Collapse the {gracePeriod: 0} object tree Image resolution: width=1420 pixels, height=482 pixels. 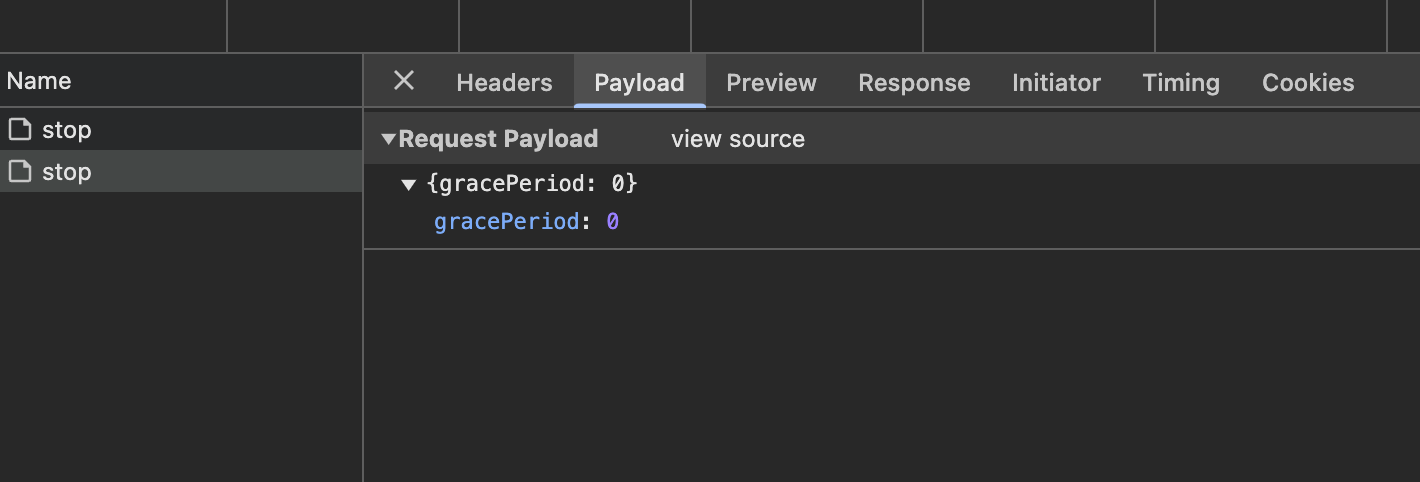[408, 184]
